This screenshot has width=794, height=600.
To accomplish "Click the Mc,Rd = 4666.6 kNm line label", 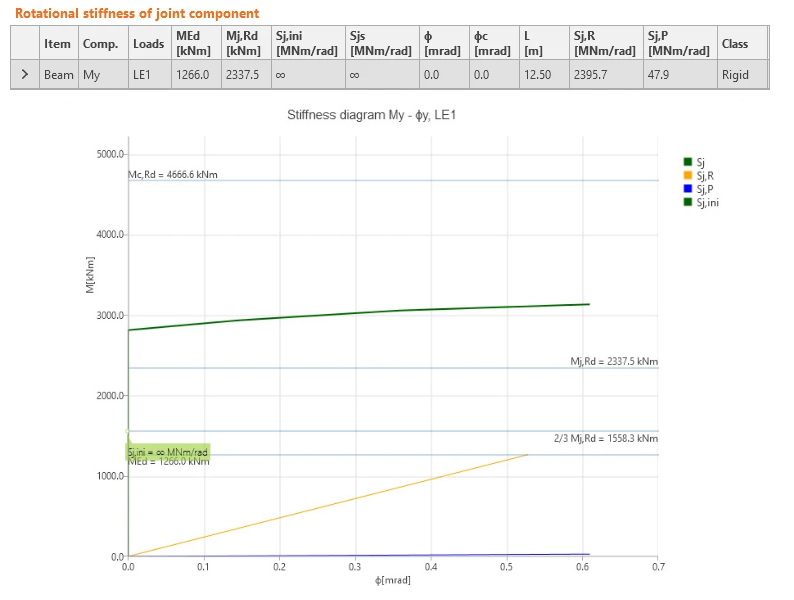I will (x=173, y=175).
